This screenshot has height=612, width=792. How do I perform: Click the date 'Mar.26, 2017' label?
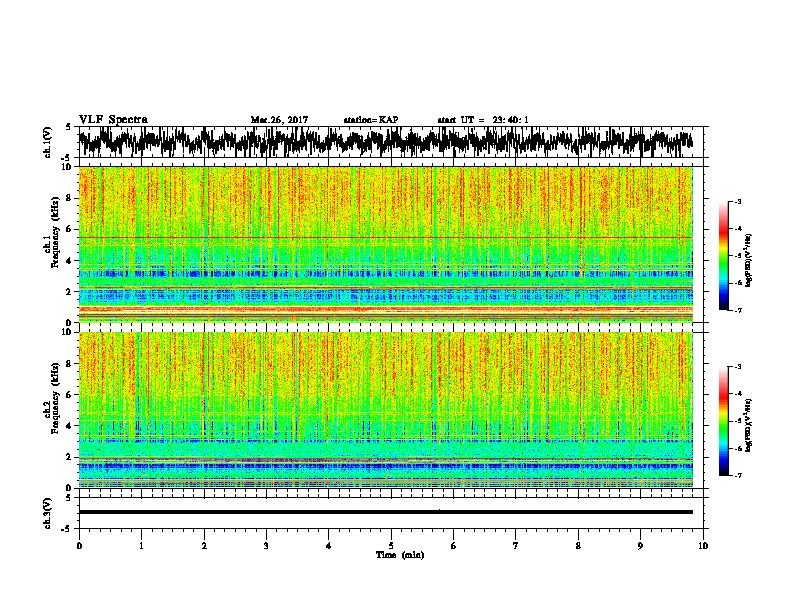[279, 120]
